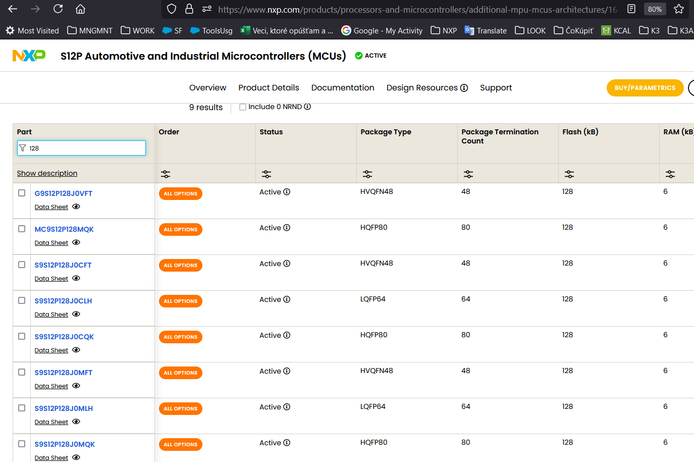Open the Package Termination Count filter icon
This screenshot has height=462, width=694.
tap(468, 174)
